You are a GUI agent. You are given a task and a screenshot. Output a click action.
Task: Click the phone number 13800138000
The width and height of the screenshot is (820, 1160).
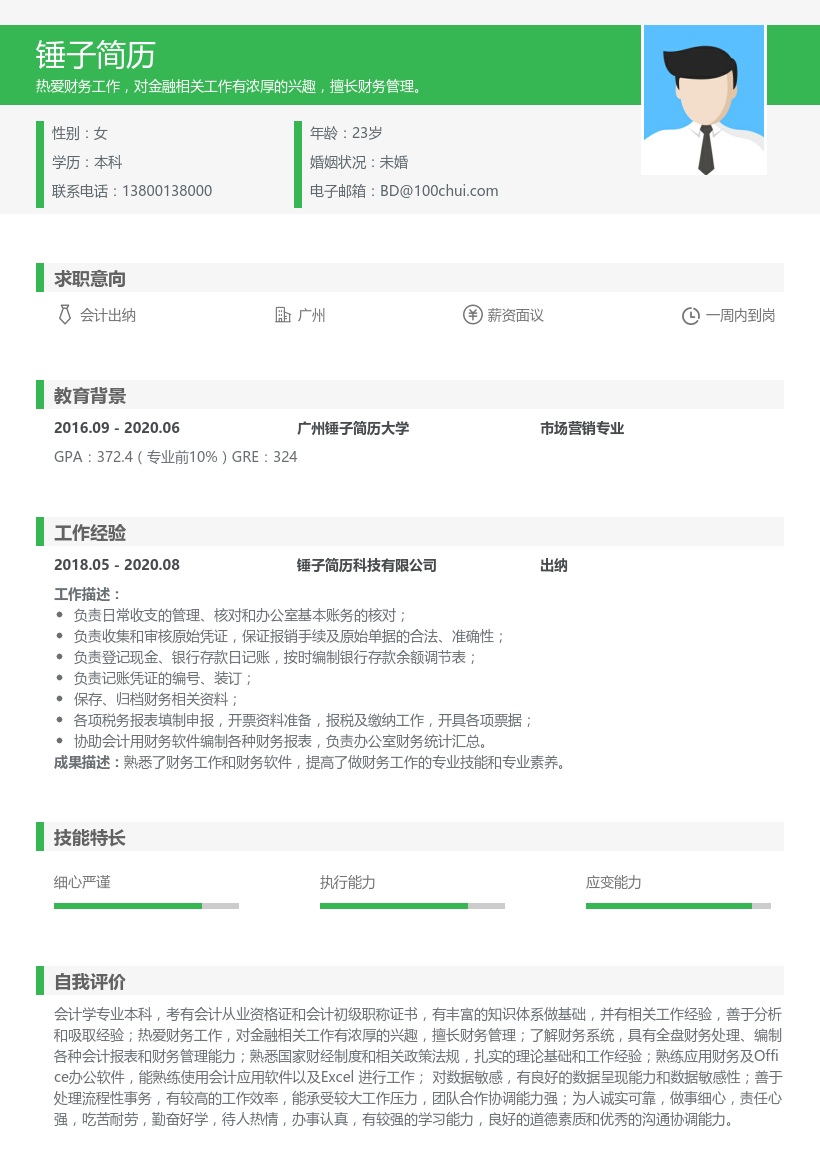point(167,190)
